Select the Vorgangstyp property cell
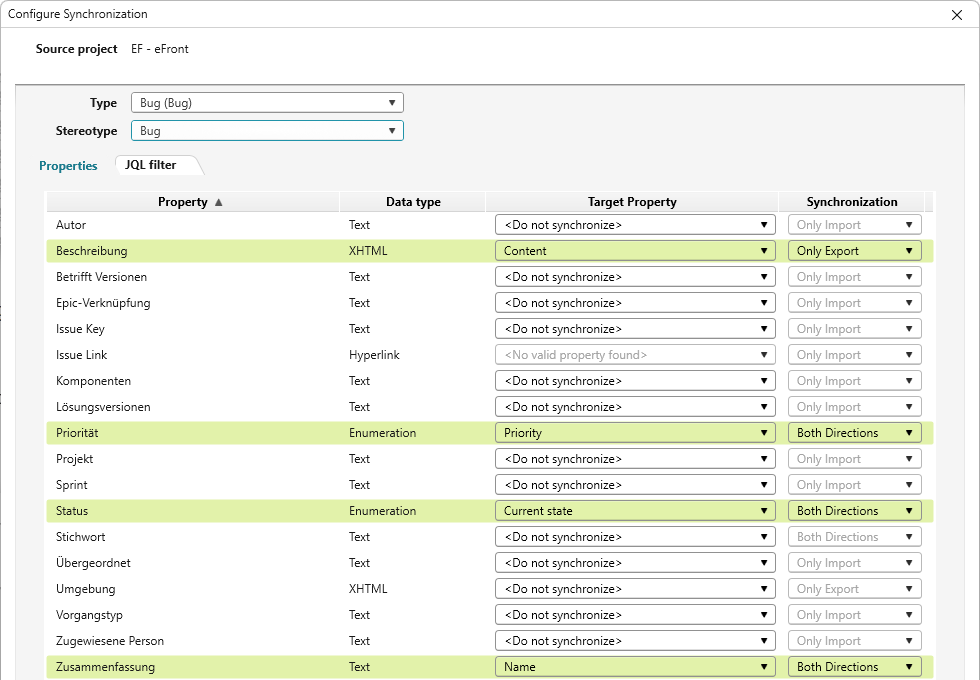Screen dimensions: 980x680 point(192,615)
